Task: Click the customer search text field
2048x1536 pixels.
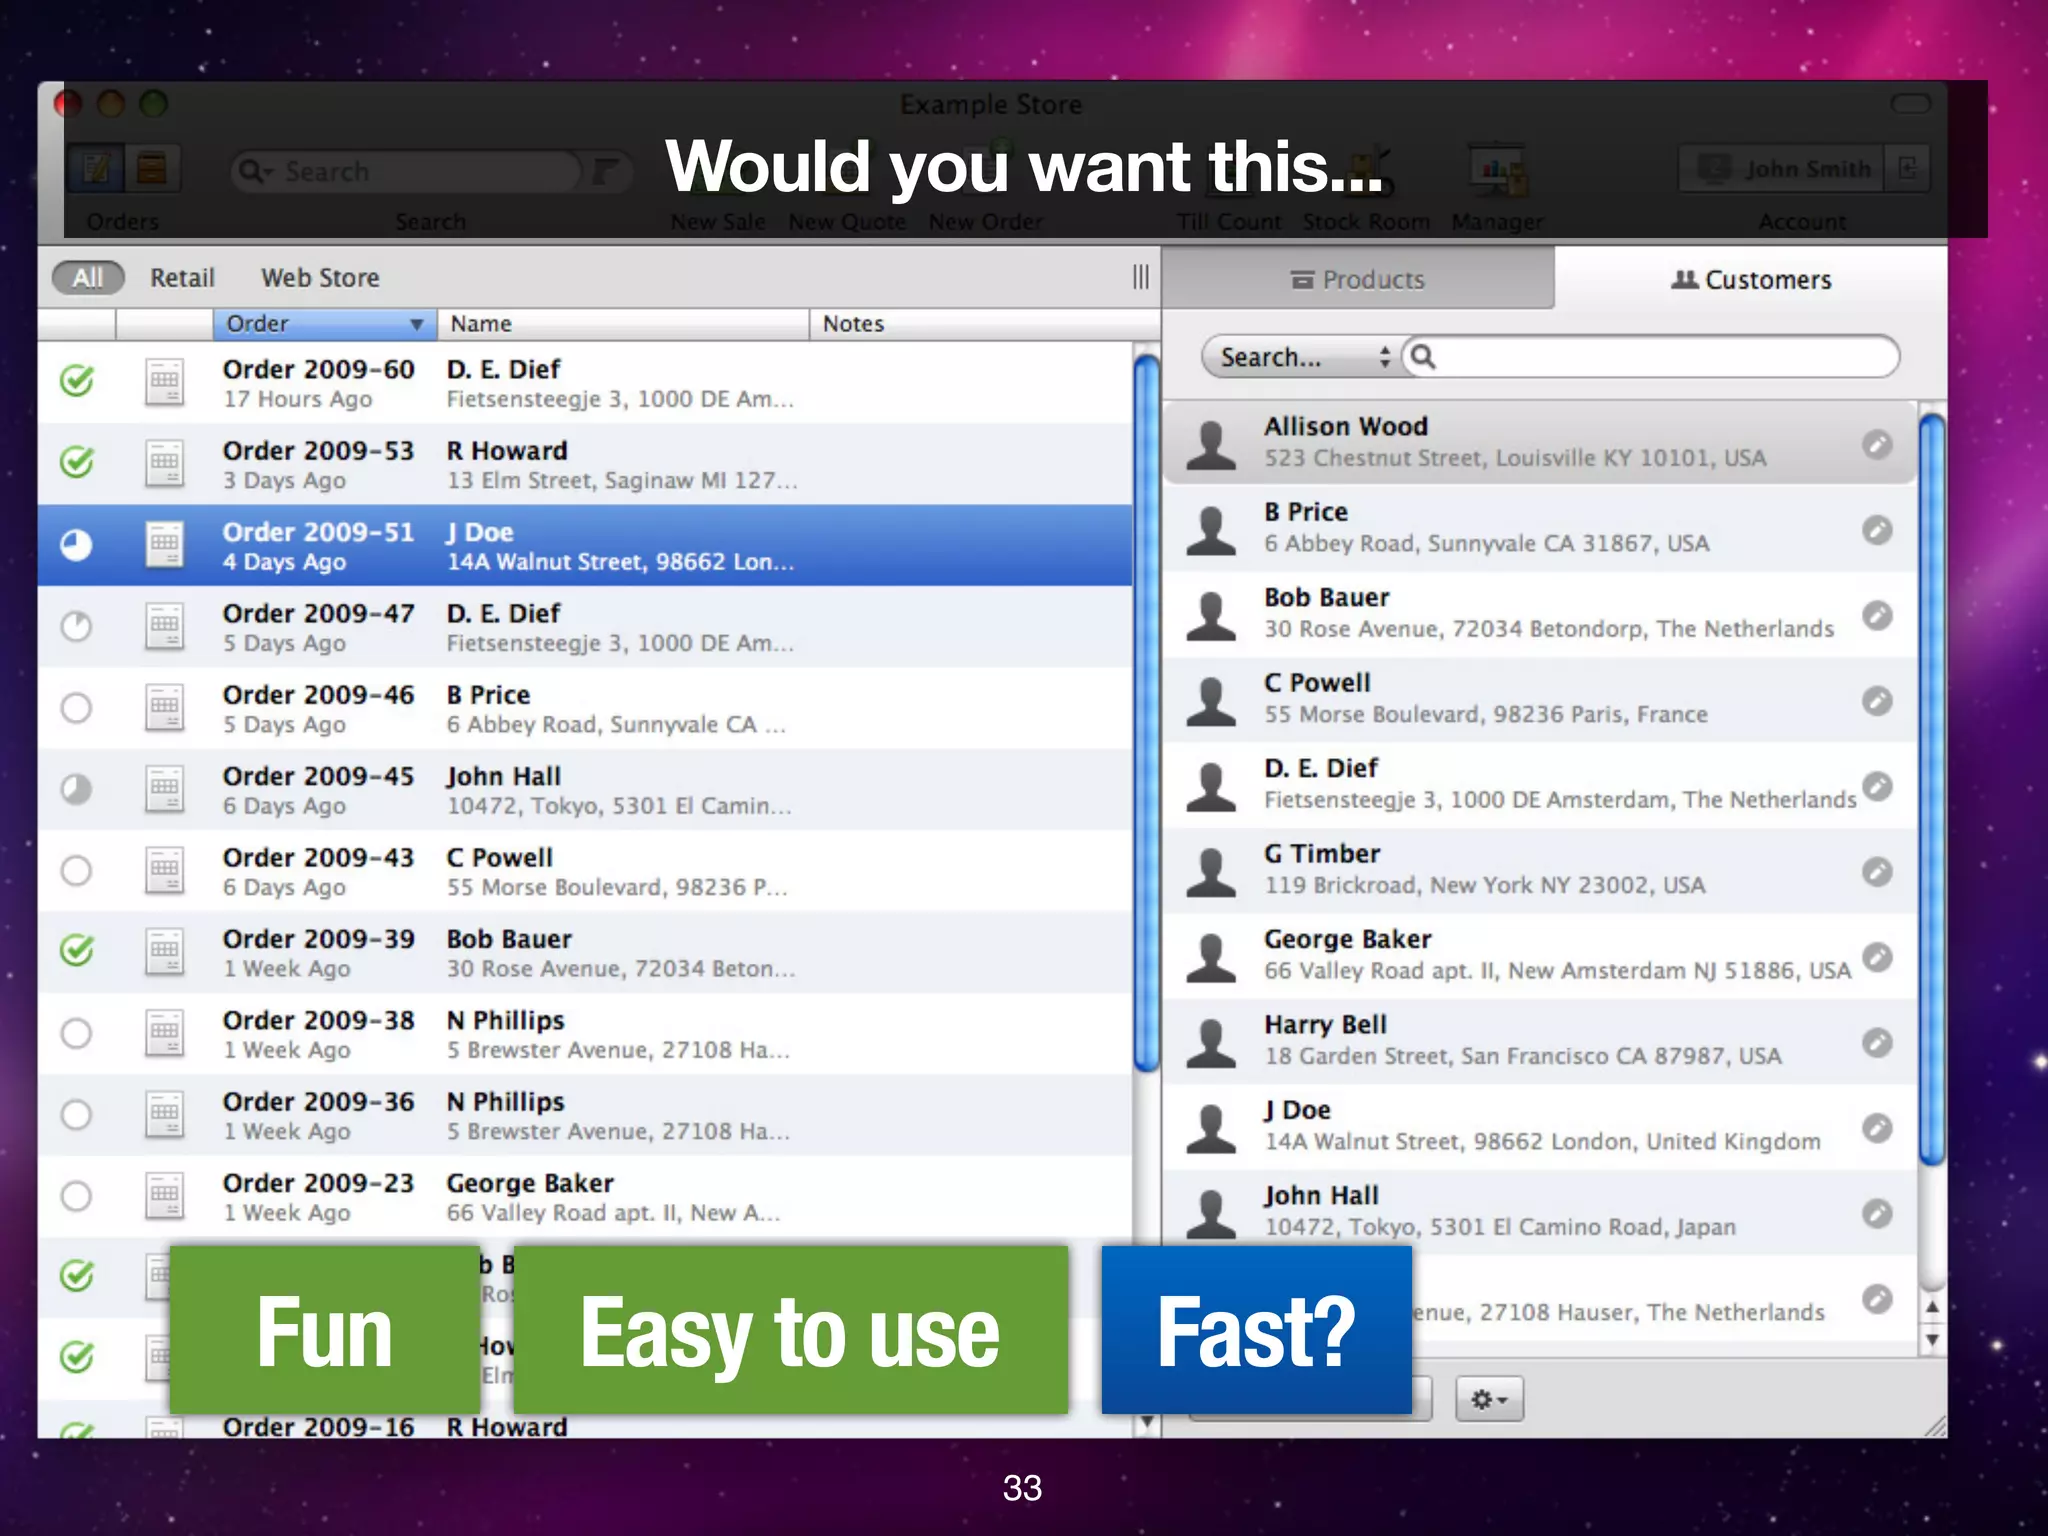Action: (1650, 357)
